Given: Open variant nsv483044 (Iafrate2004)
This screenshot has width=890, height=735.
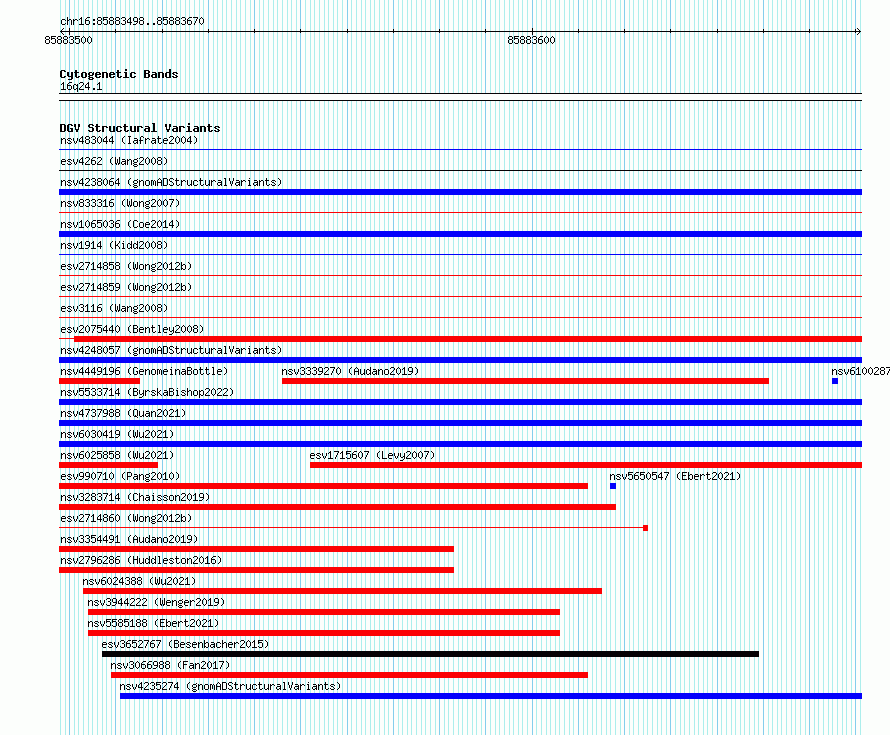Looking at the screenshot, I should click(129, 140).
